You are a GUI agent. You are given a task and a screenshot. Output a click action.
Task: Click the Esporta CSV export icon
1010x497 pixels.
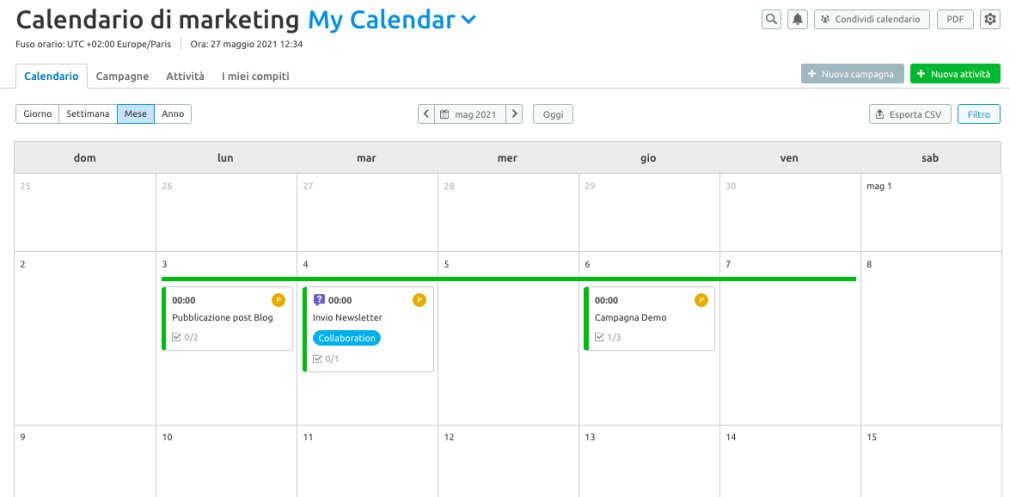880,115
